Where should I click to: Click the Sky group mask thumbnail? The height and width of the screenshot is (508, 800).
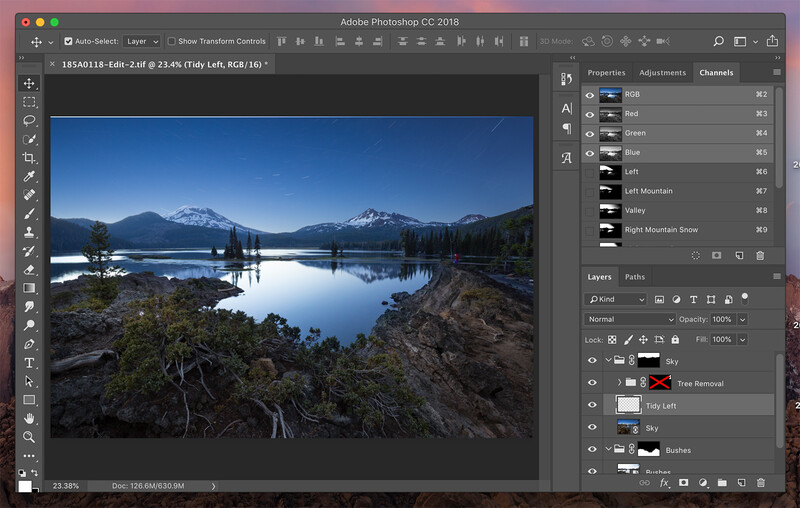click(x=648, y=361)
